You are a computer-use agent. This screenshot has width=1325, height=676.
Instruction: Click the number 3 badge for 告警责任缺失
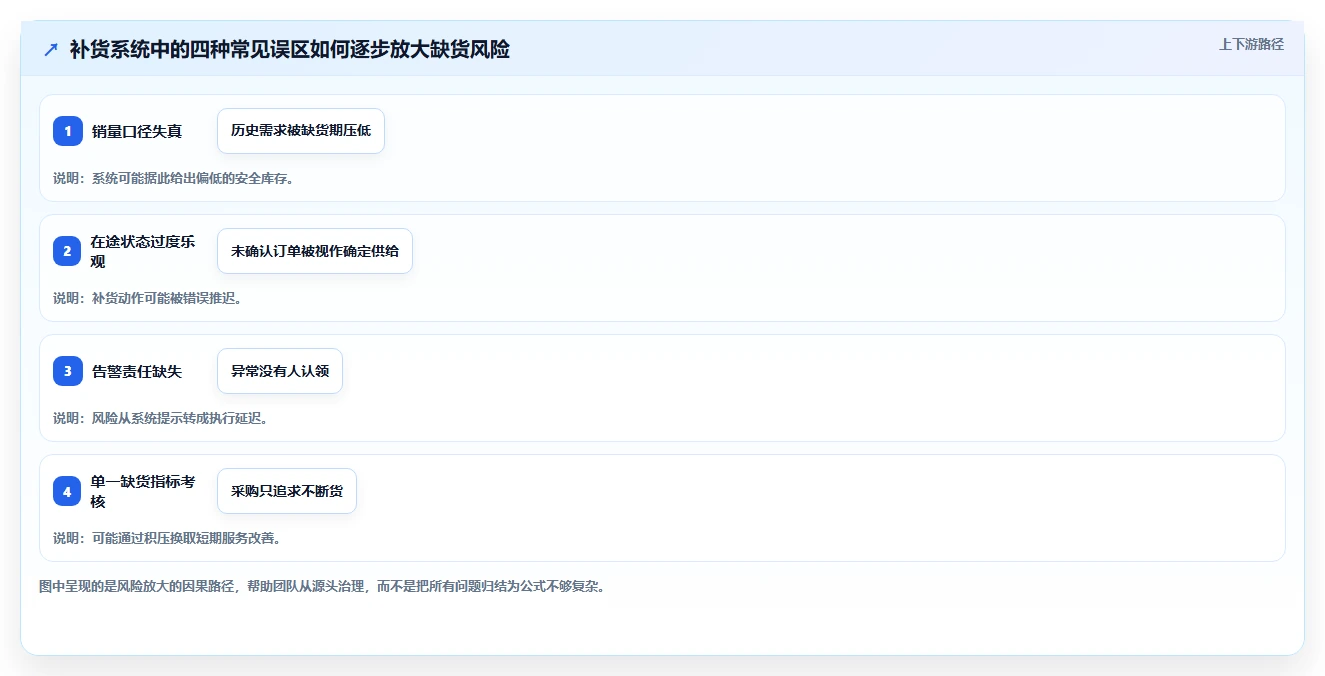click(67, 371)
